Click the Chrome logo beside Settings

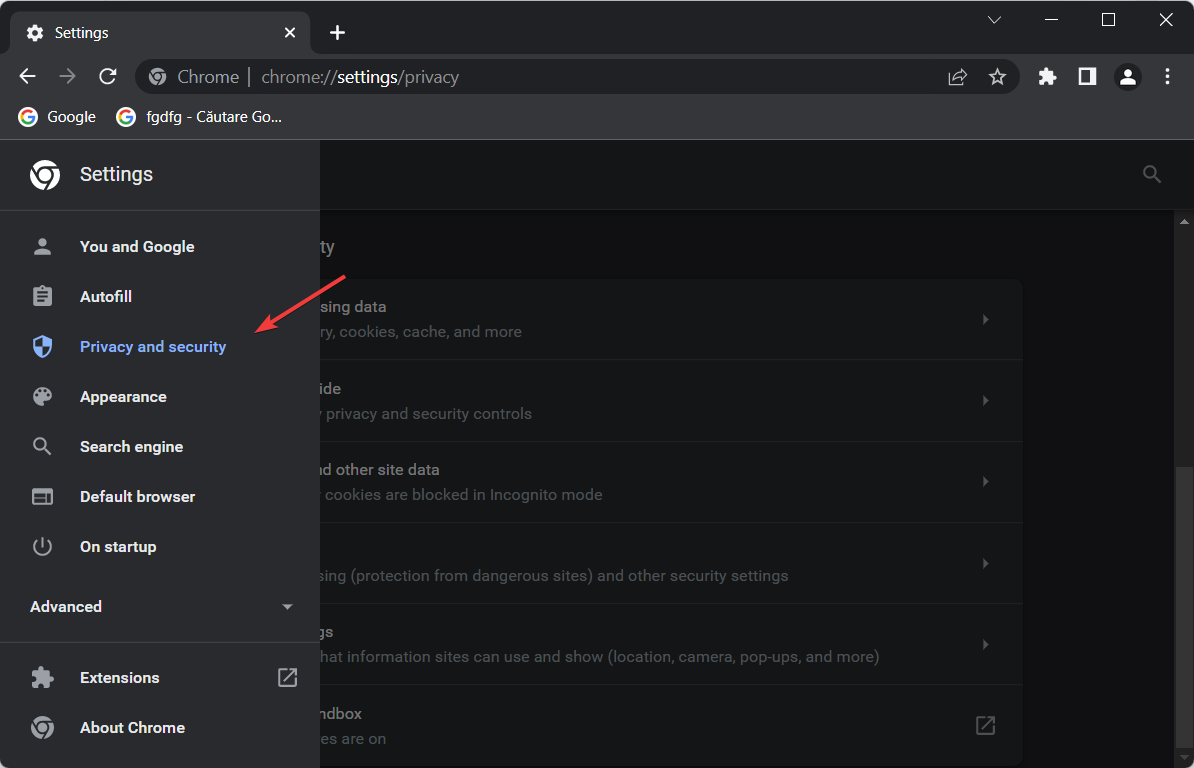[45, 174]
